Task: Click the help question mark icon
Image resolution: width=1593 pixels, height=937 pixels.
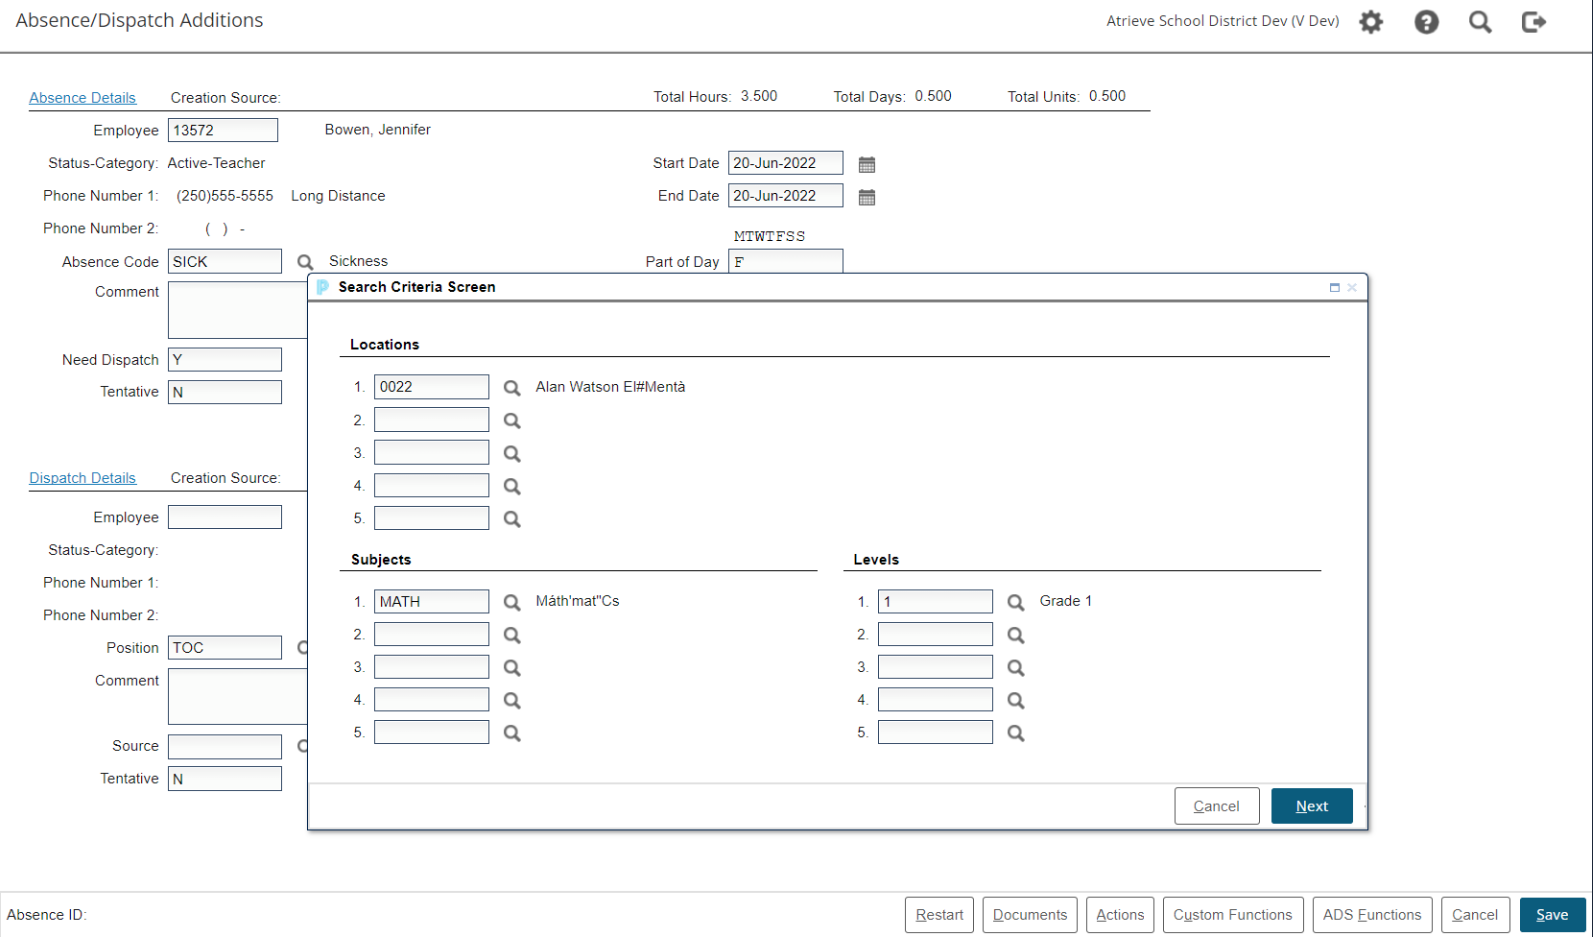Action: pos(1426,22)
